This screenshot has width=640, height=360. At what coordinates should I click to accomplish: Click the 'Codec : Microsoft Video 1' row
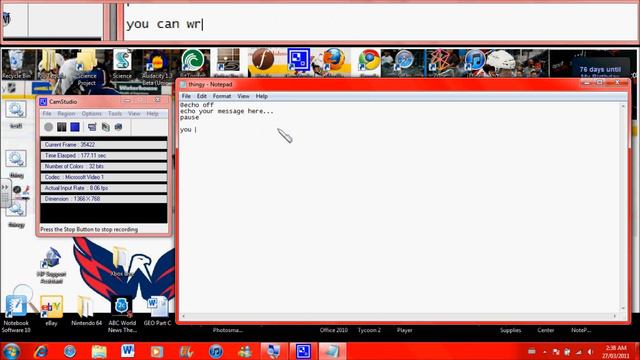pyautogui.click(x=104, y=177)
